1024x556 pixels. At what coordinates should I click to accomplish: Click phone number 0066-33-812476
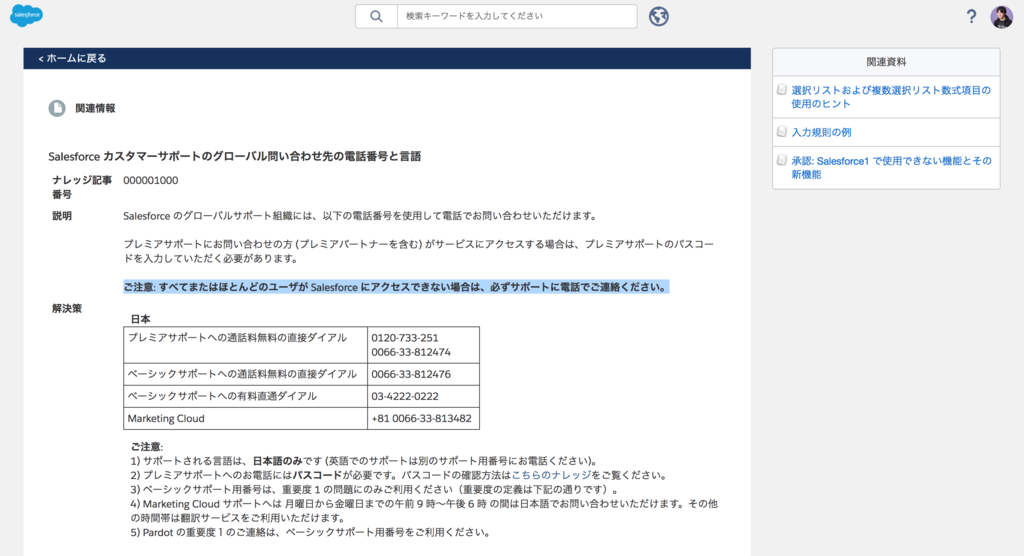click(x=411, y=374)
